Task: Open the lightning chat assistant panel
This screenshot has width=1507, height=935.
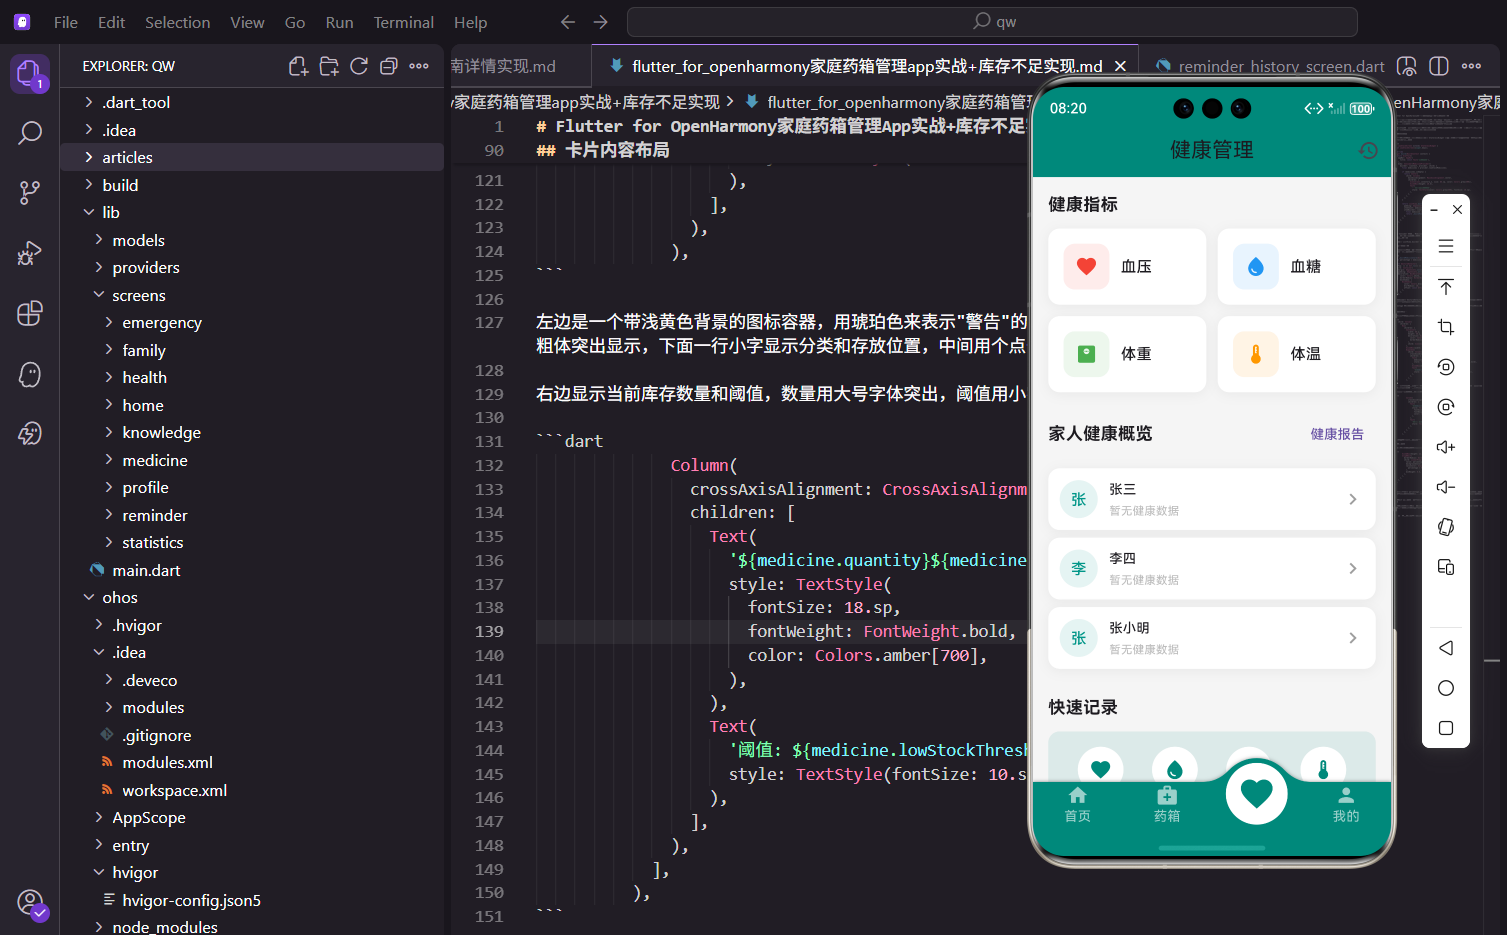Action: 30,434
